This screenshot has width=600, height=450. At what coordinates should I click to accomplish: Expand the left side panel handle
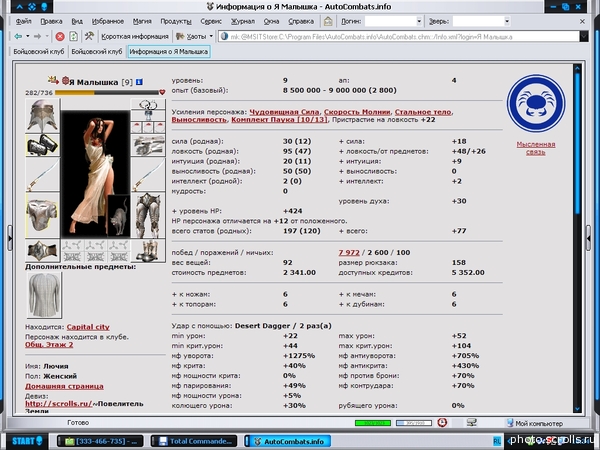coord(10,238)
